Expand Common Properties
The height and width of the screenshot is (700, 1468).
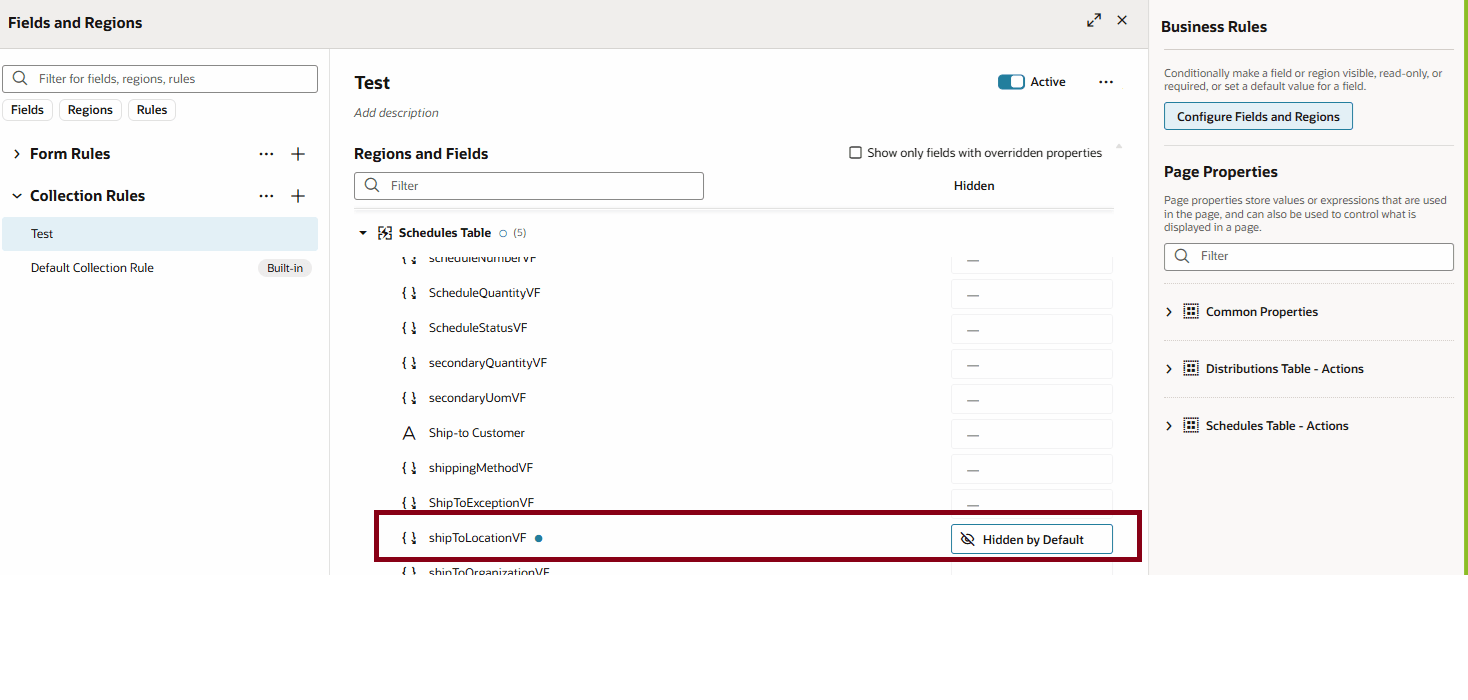[x=1169, y=312]
